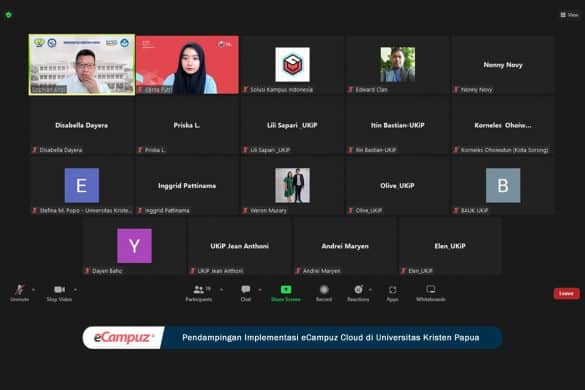Click the muted mic icon beside Inggrid Pattinama name
Screen dimensions: 585x390
click(140, 210)
